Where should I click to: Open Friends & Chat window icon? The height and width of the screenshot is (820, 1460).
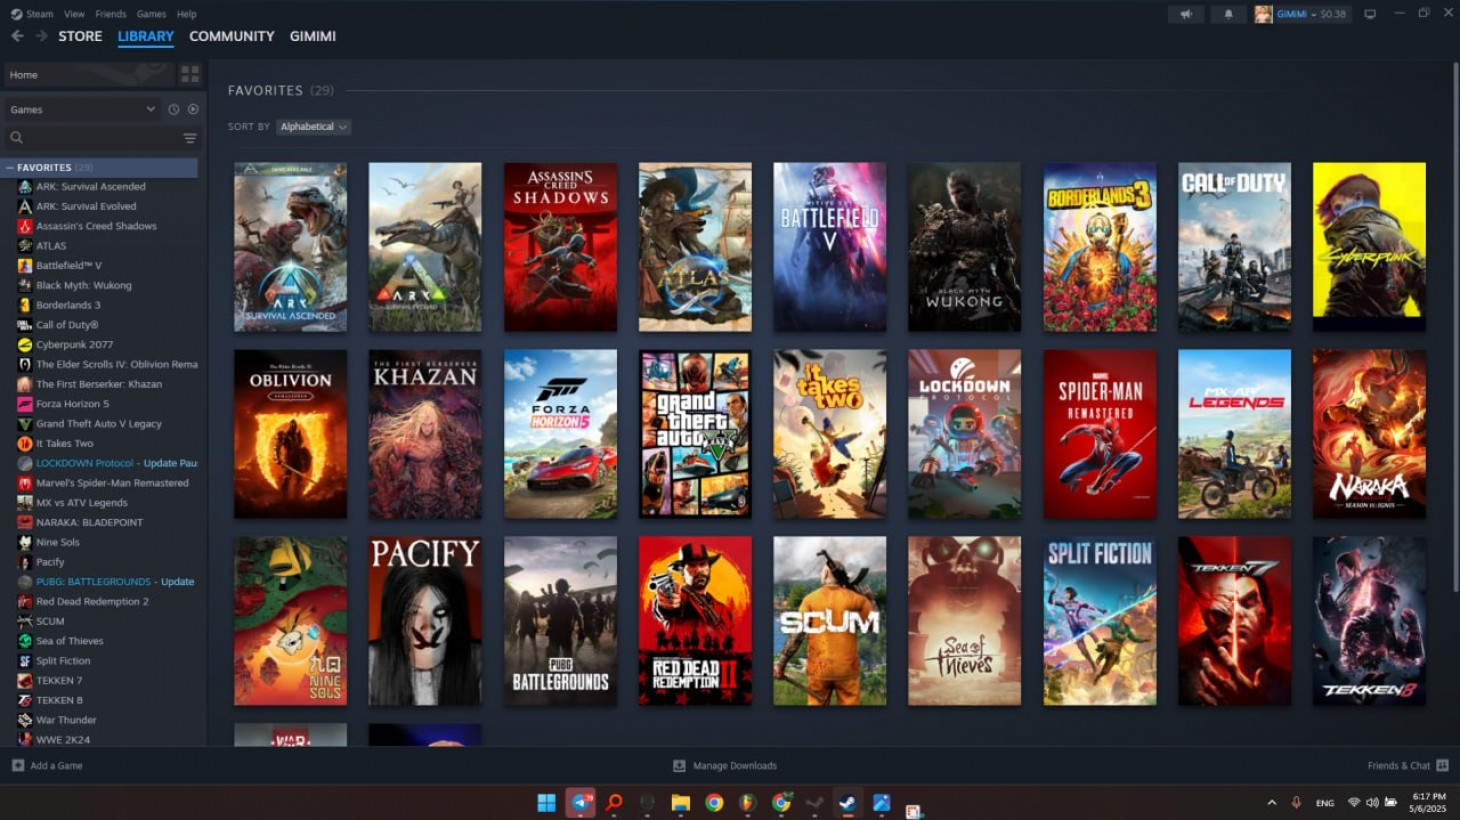coord(1442,766)
